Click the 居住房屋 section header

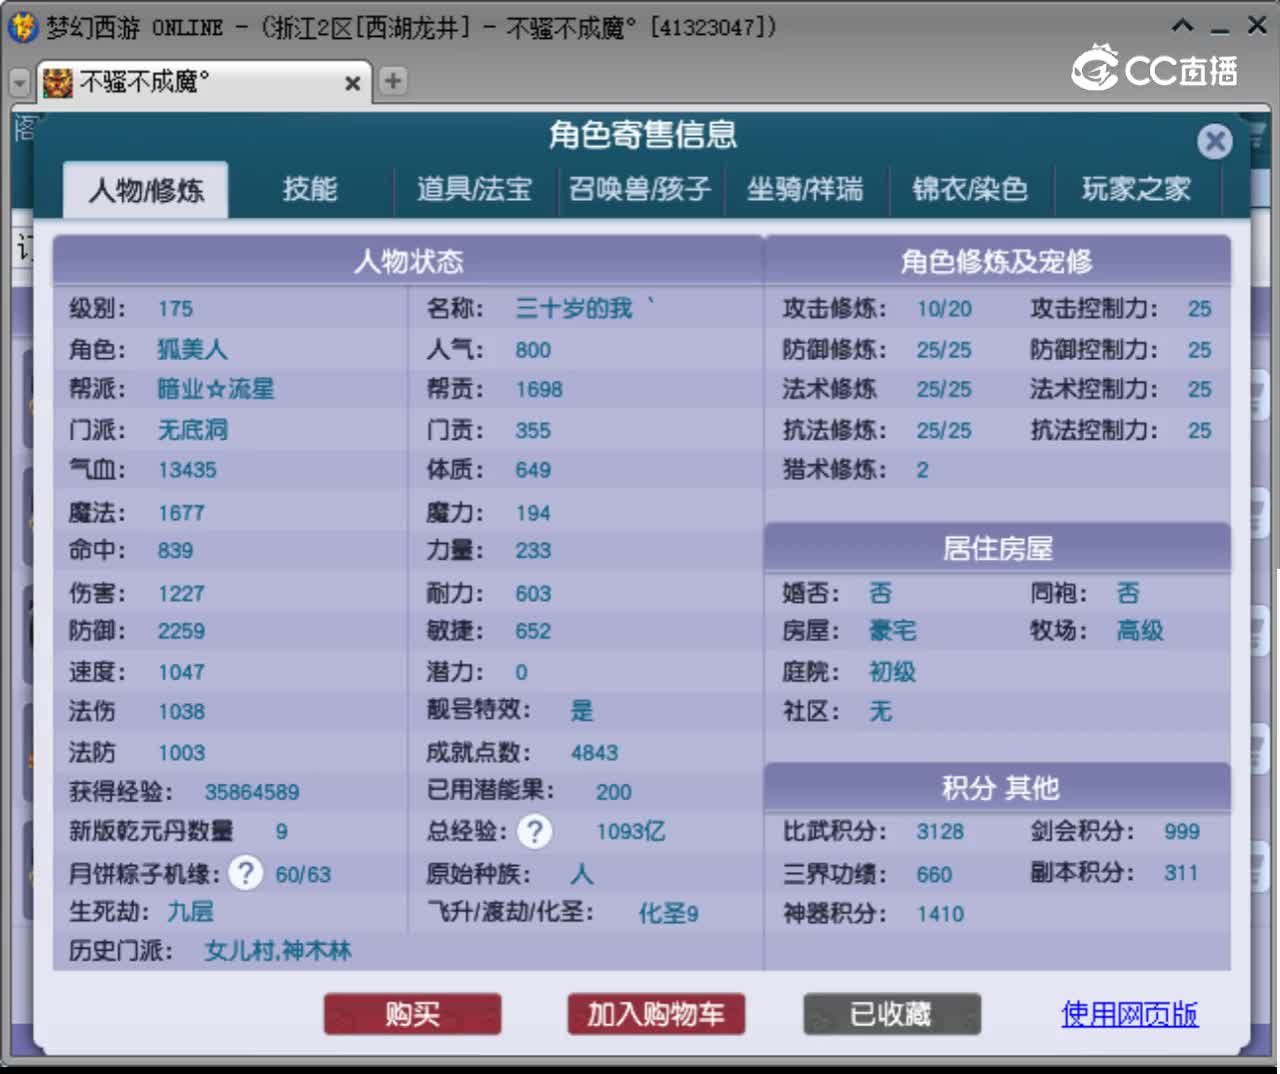click(997, 548)
